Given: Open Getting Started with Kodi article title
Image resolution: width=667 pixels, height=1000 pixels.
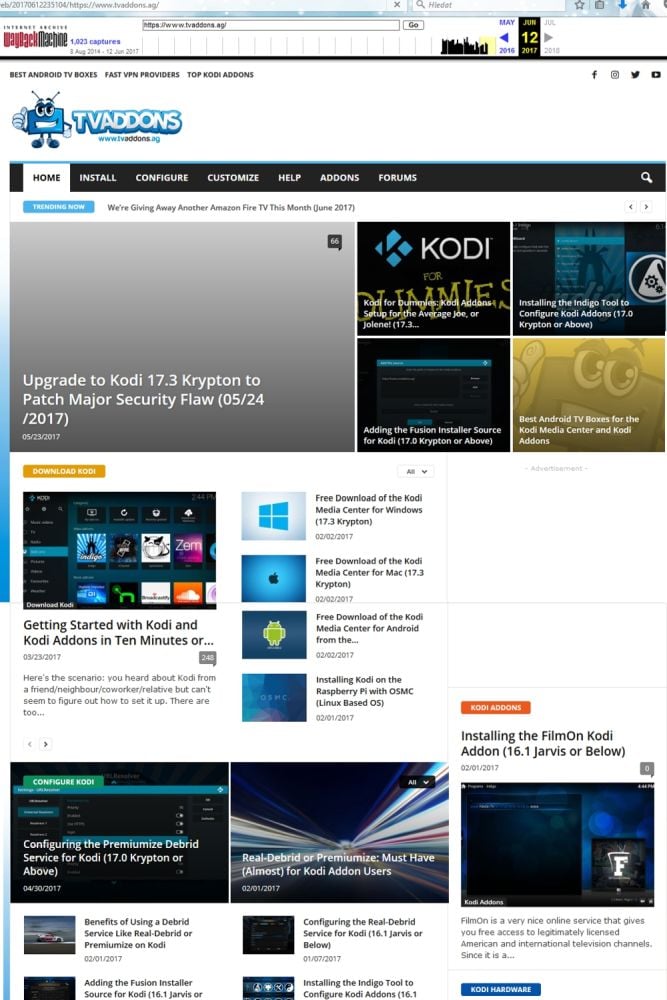Looking at the screenshot, I should 119,633.
